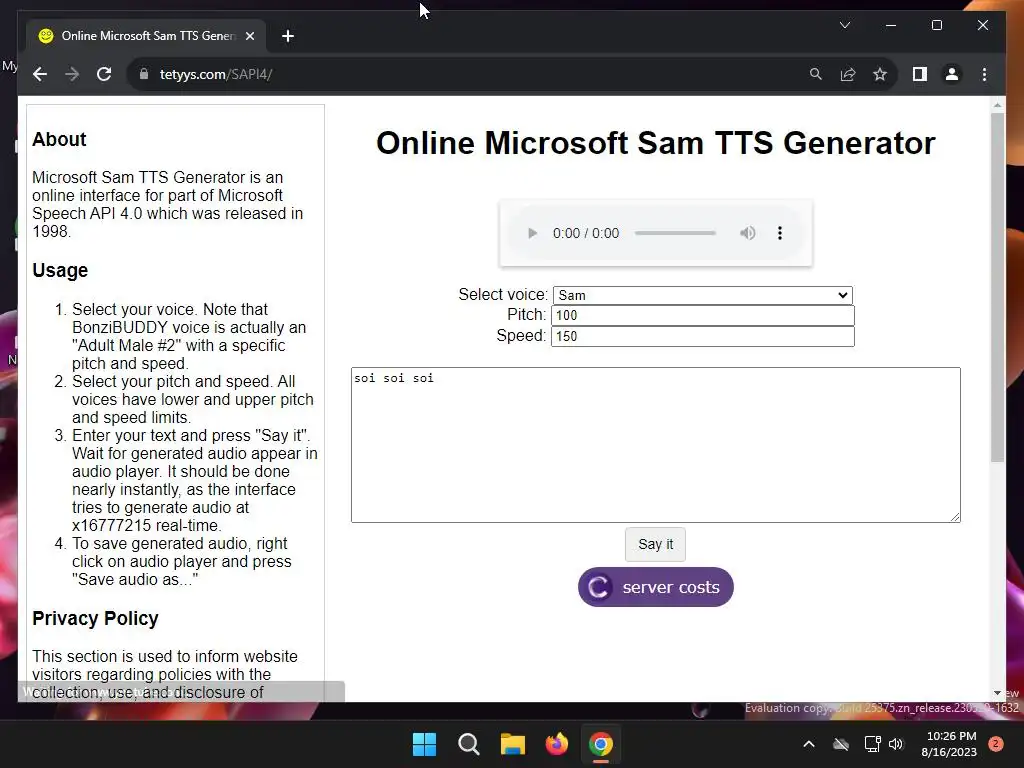This screenshot has width=1024, height=768.
Task: Open the Windows Start menu
Action: tap(424, 744)
